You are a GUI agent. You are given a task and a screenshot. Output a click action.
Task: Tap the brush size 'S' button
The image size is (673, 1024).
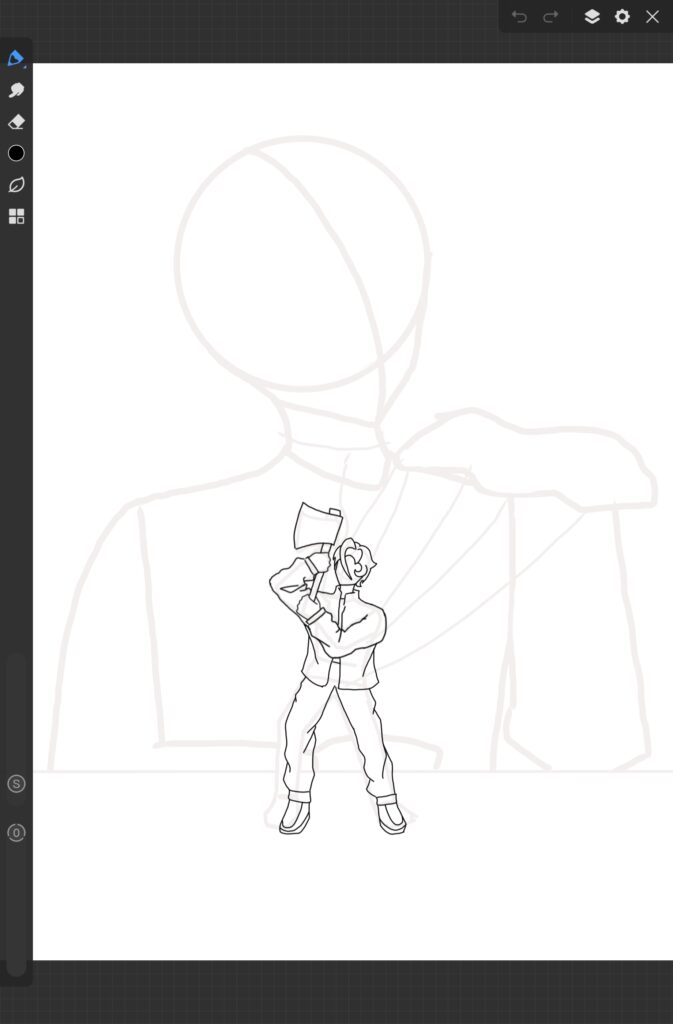click(16, 783)
